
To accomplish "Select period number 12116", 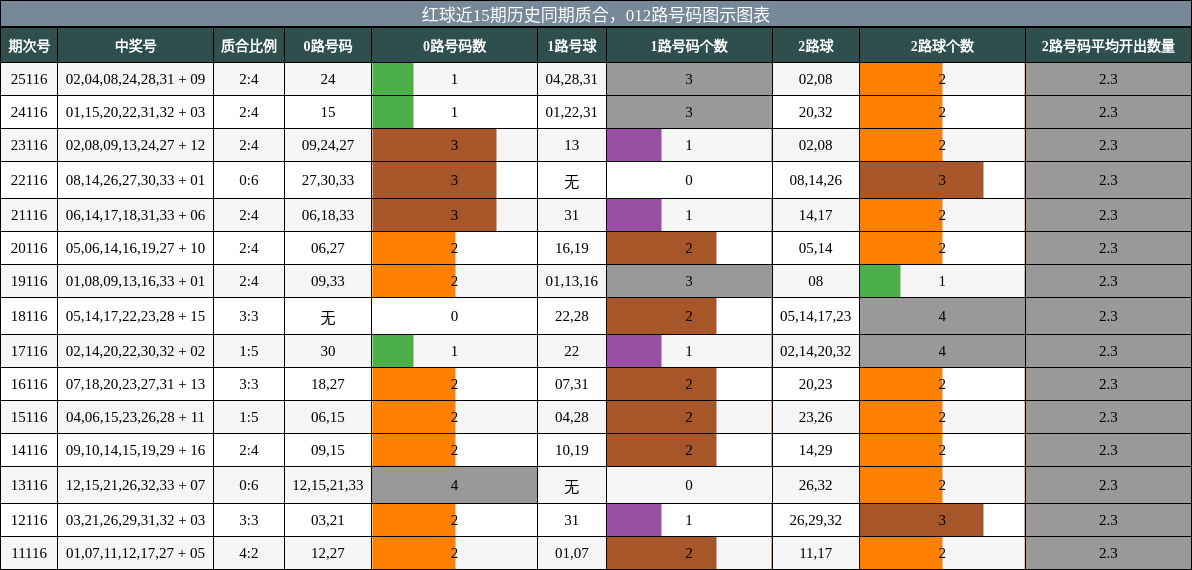I will coord(29,520).
